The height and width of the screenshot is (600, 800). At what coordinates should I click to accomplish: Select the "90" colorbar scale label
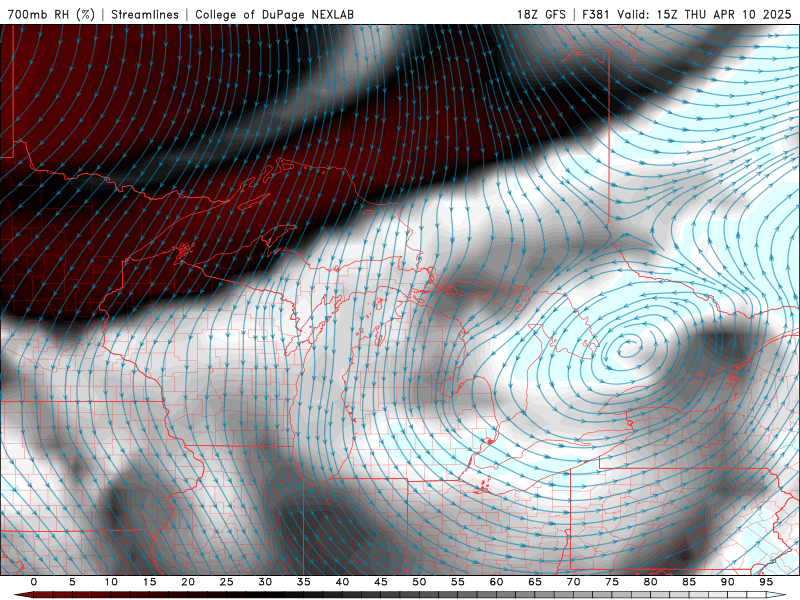pyautogui.click(x=728, y=582)
